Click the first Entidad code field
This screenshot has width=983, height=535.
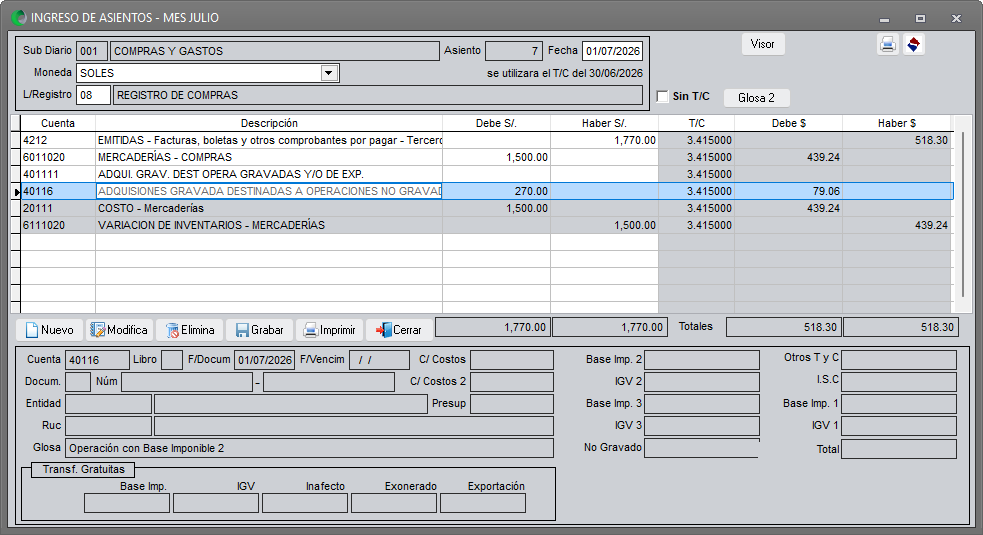pyautogui.click(x=108, y=404)
